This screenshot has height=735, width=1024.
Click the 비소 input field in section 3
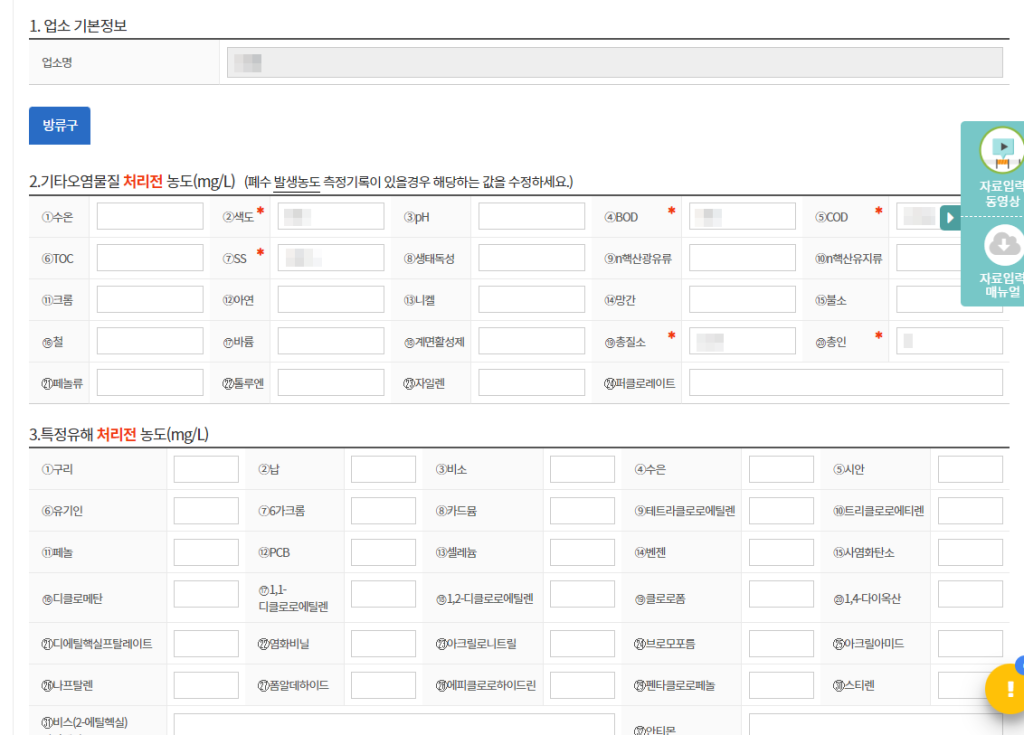(x=583, y=469)
